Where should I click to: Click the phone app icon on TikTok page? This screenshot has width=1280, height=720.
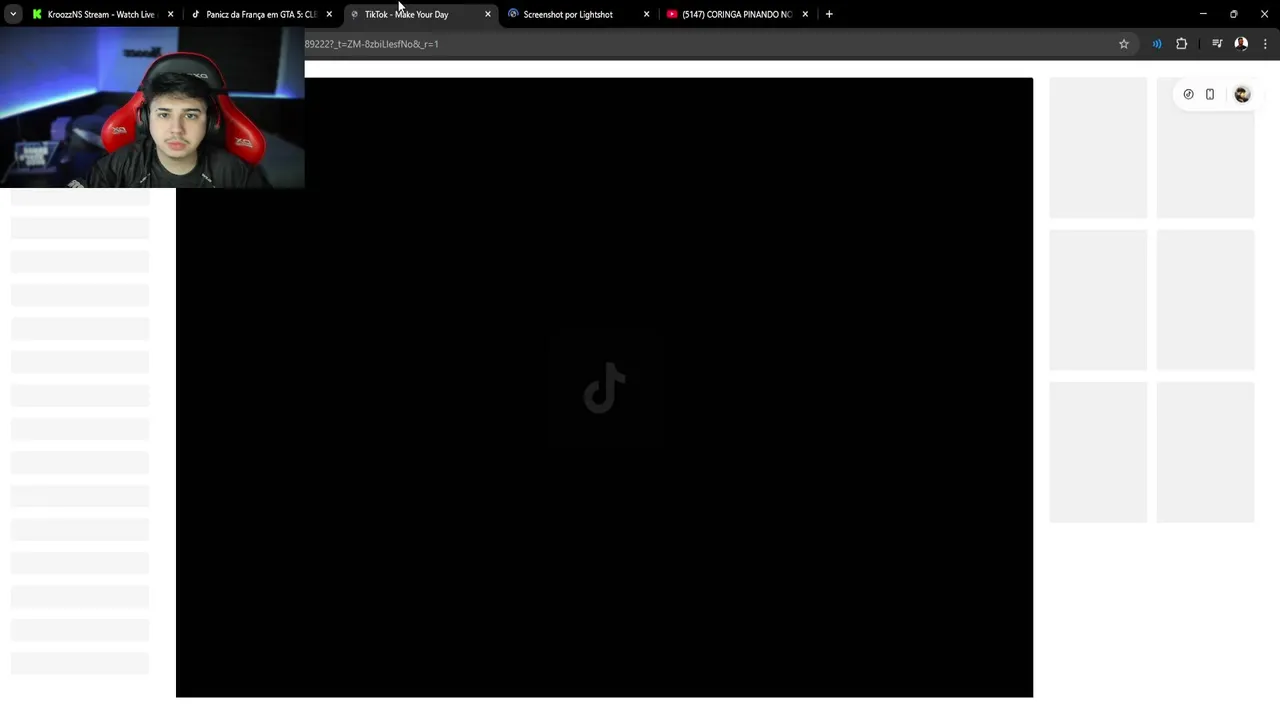[1210, 94]
